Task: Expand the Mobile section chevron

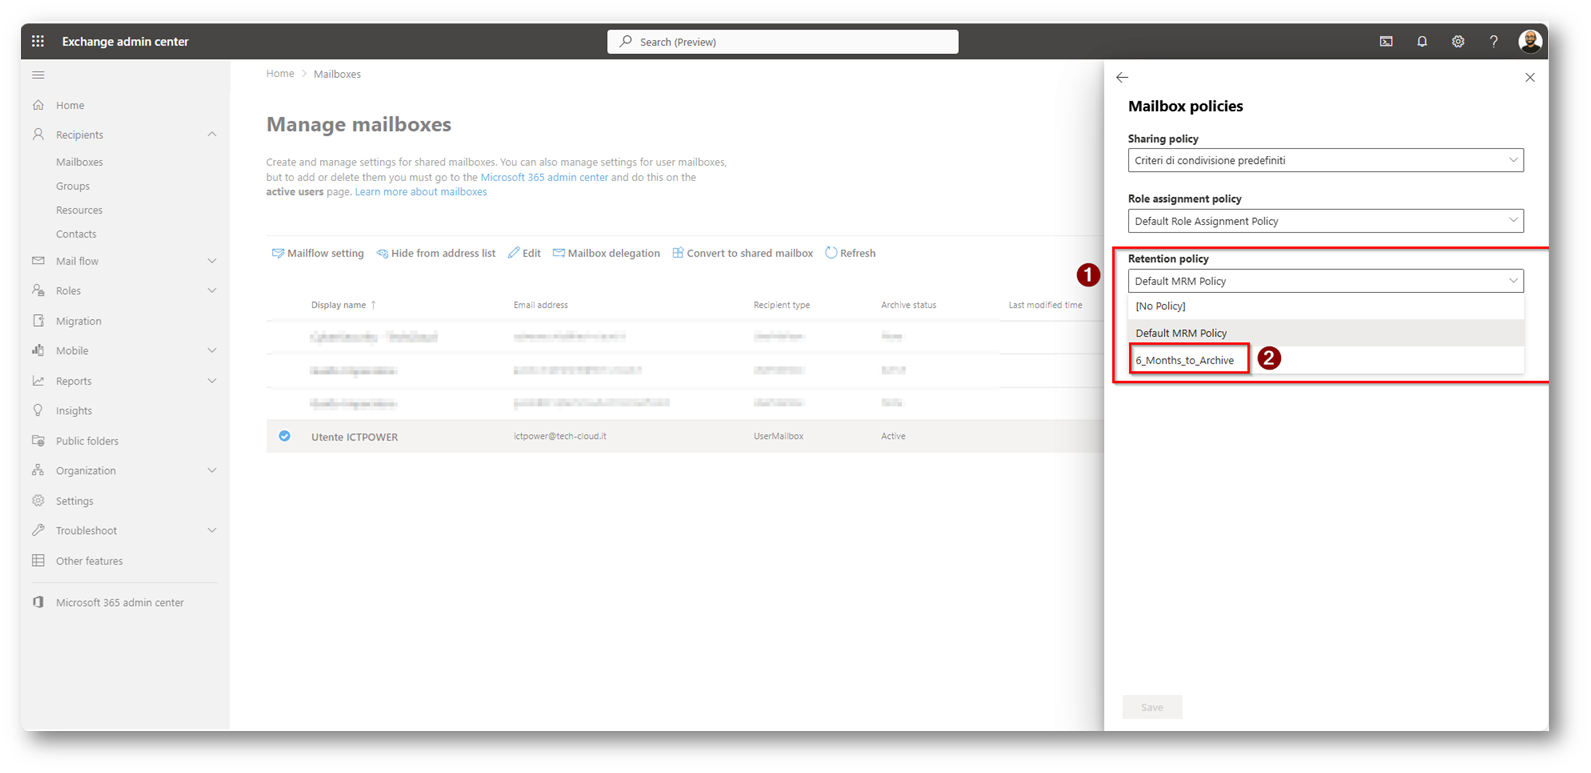Action: click(212, 351)
